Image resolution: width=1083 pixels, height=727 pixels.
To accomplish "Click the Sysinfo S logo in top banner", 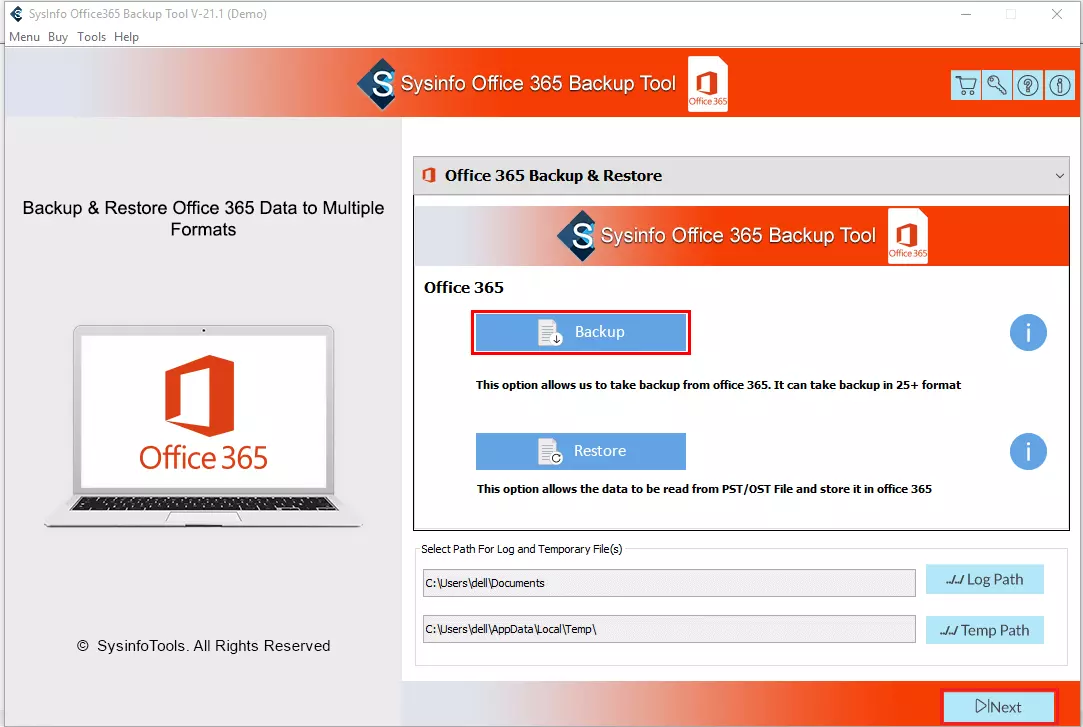I will tap(377, 84).
